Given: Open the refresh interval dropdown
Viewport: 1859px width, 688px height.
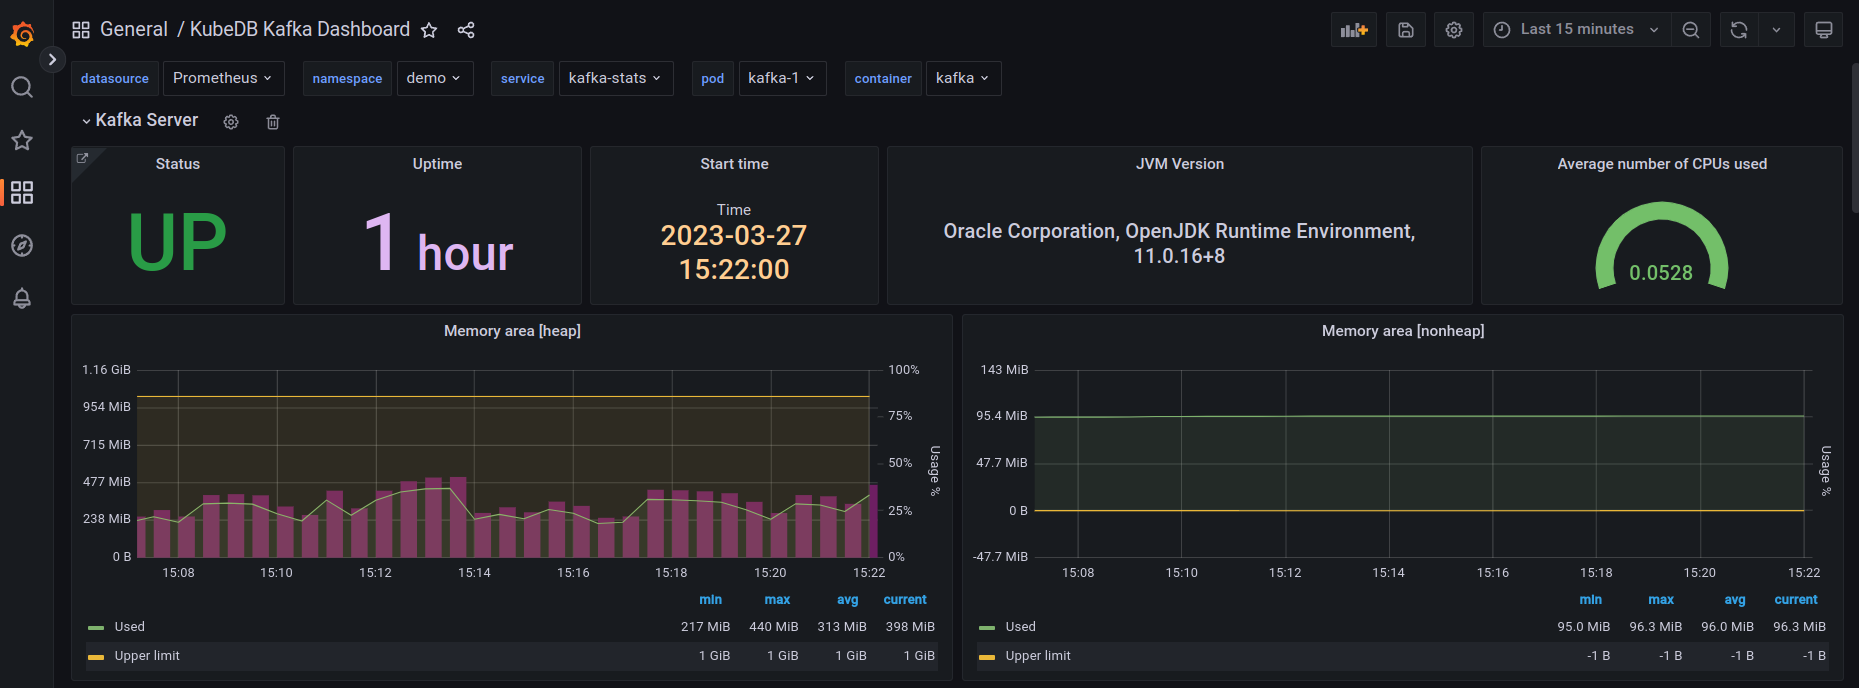Looking at the screenshot, I should (1777, 30).
